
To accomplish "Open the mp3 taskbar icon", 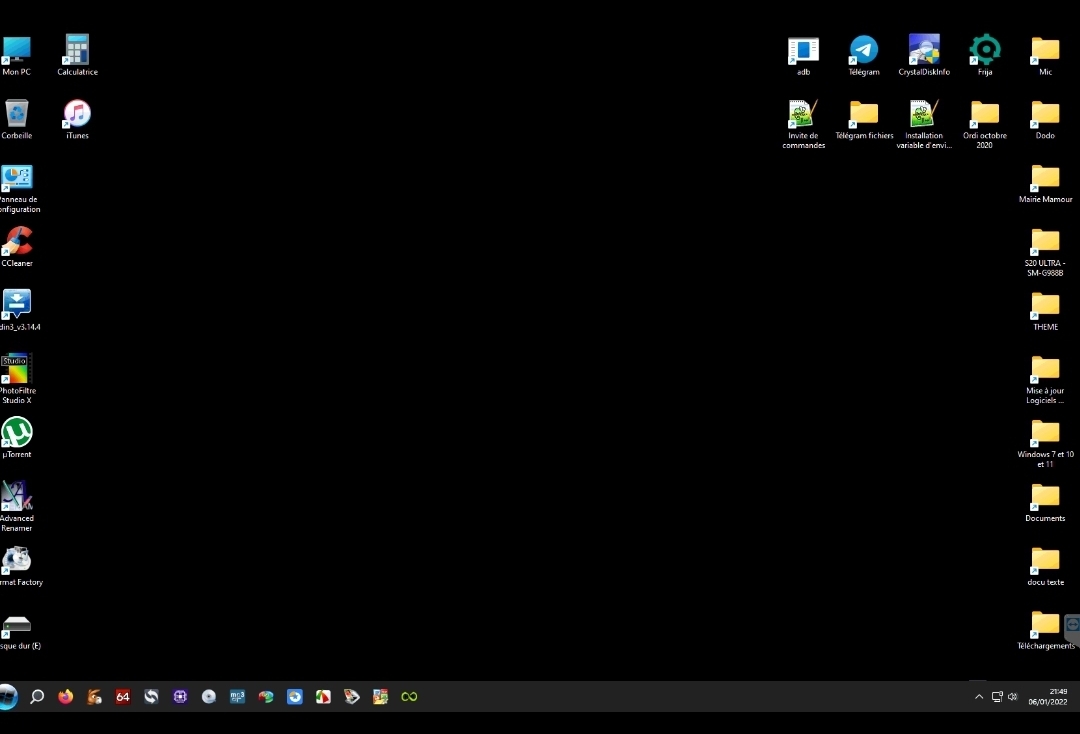I will 237,697.
